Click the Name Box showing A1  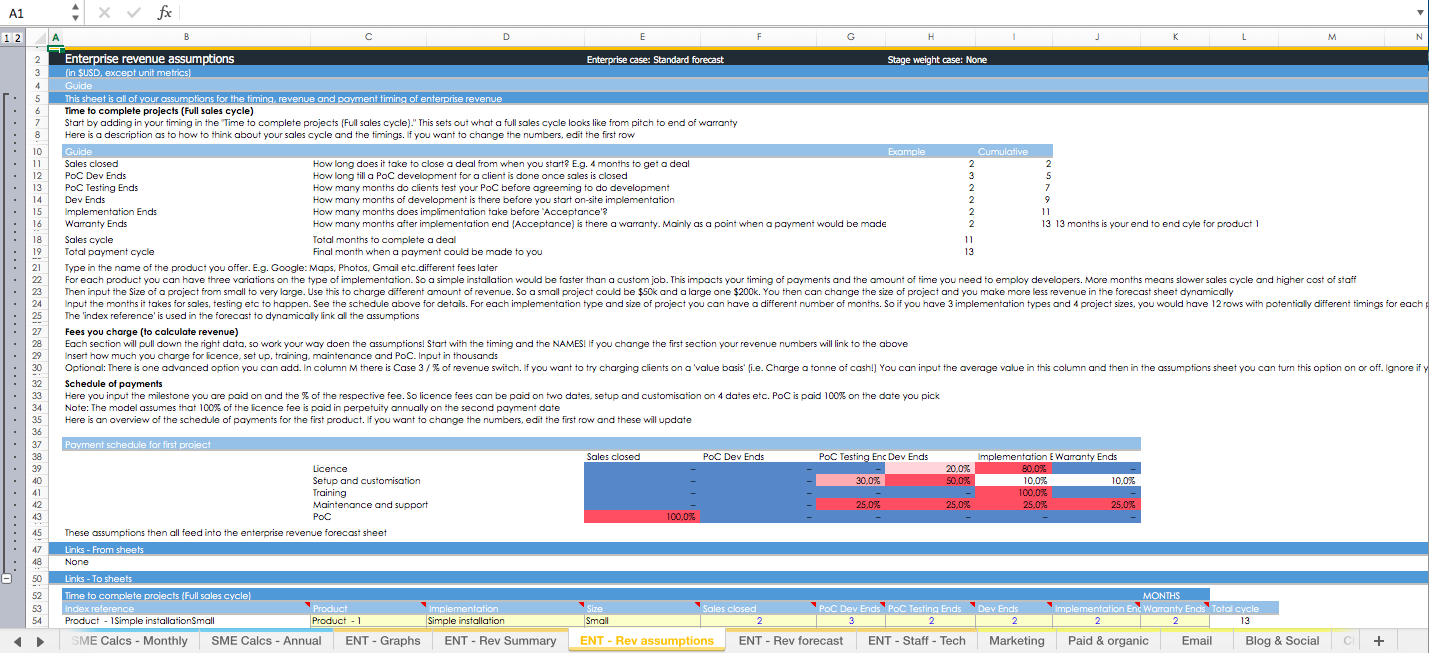(x=35, y=13)
